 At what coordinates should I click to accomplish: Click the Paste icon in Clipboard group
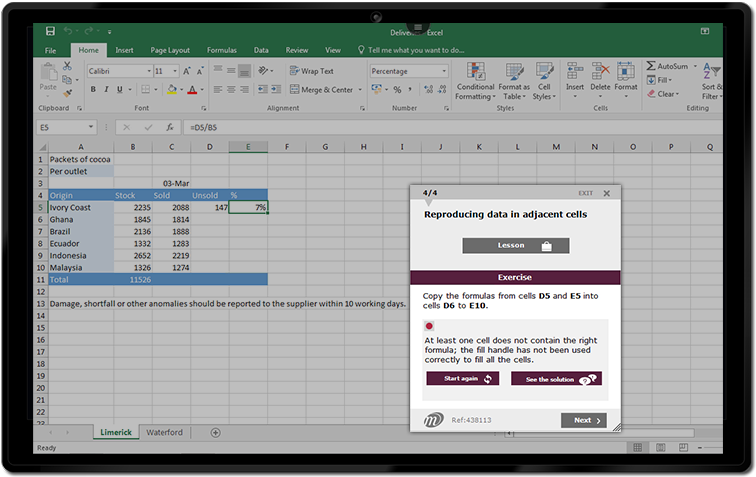pos(48,76)
